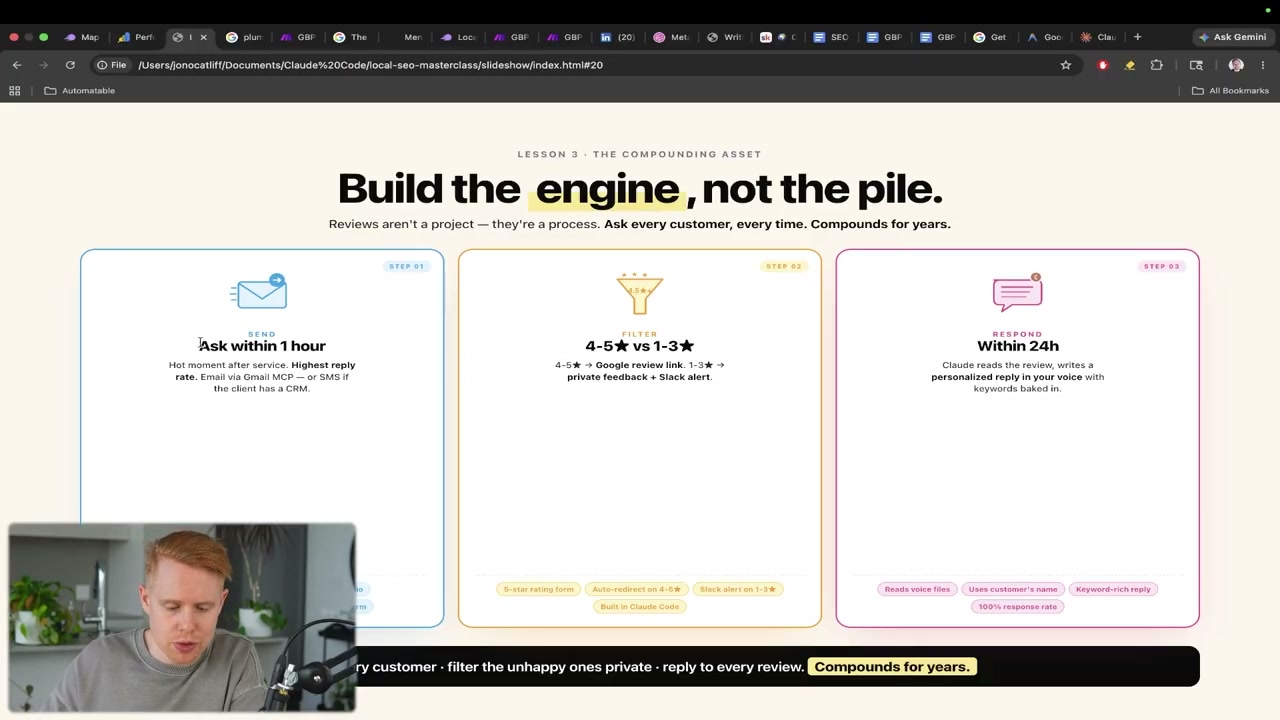Open the All Bookmarks folder

click(1231, 91)
